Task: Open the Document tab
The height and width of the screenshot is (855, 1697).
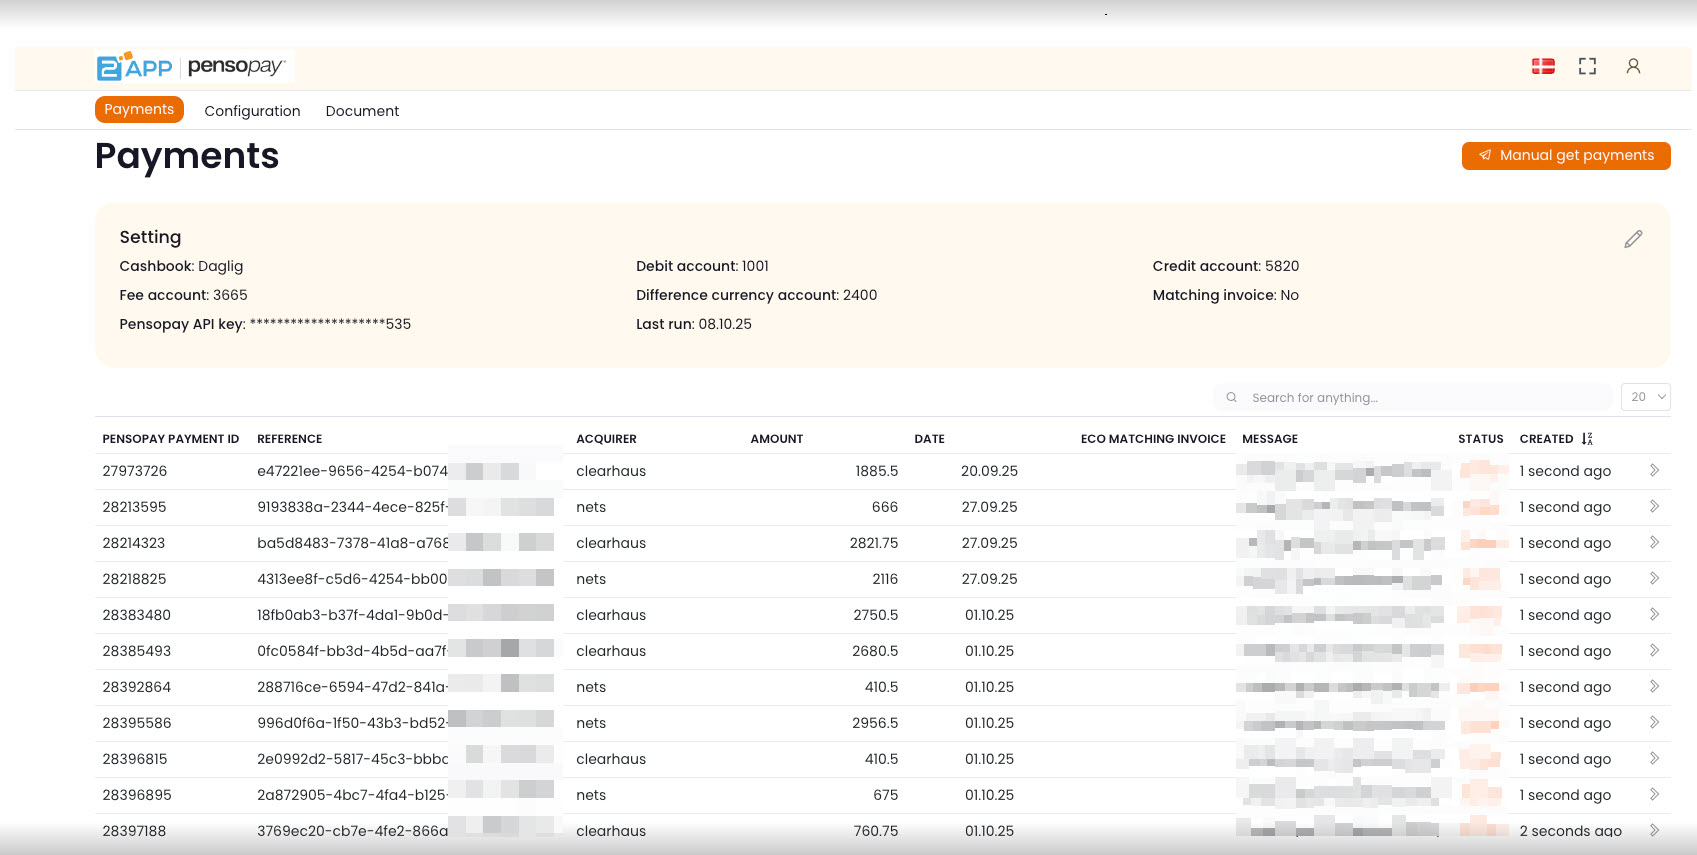Action: coord(362,111)
